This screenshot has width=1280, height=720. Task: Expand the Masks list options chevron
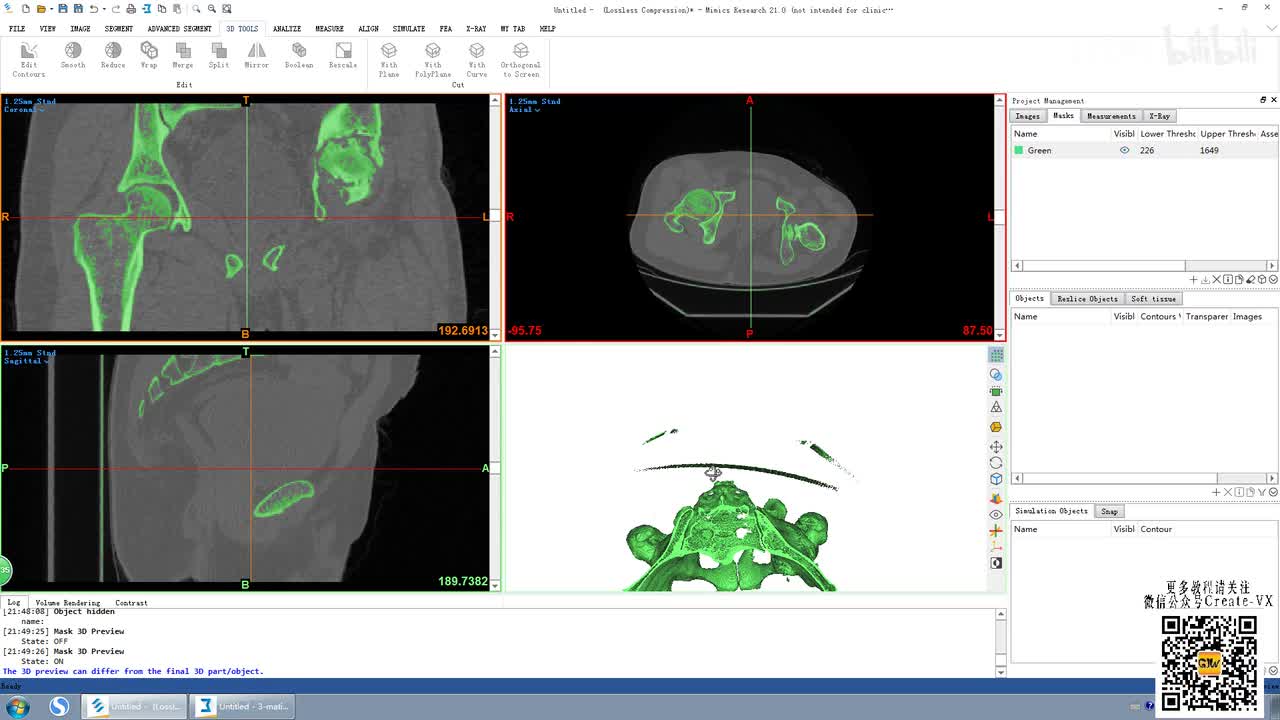pos(1273,280)
